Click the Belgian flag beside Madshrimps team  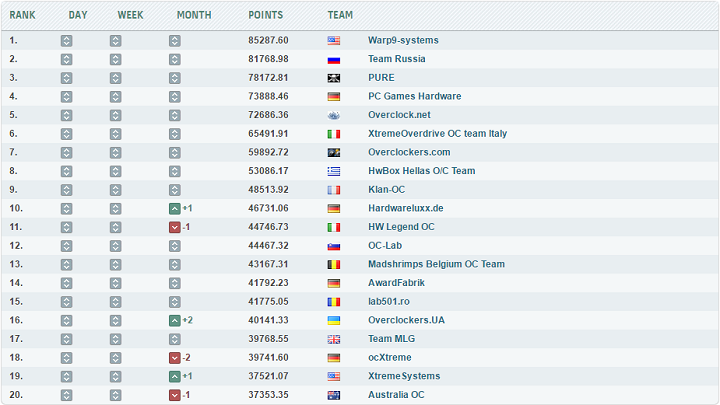click(x=333, y=264)
